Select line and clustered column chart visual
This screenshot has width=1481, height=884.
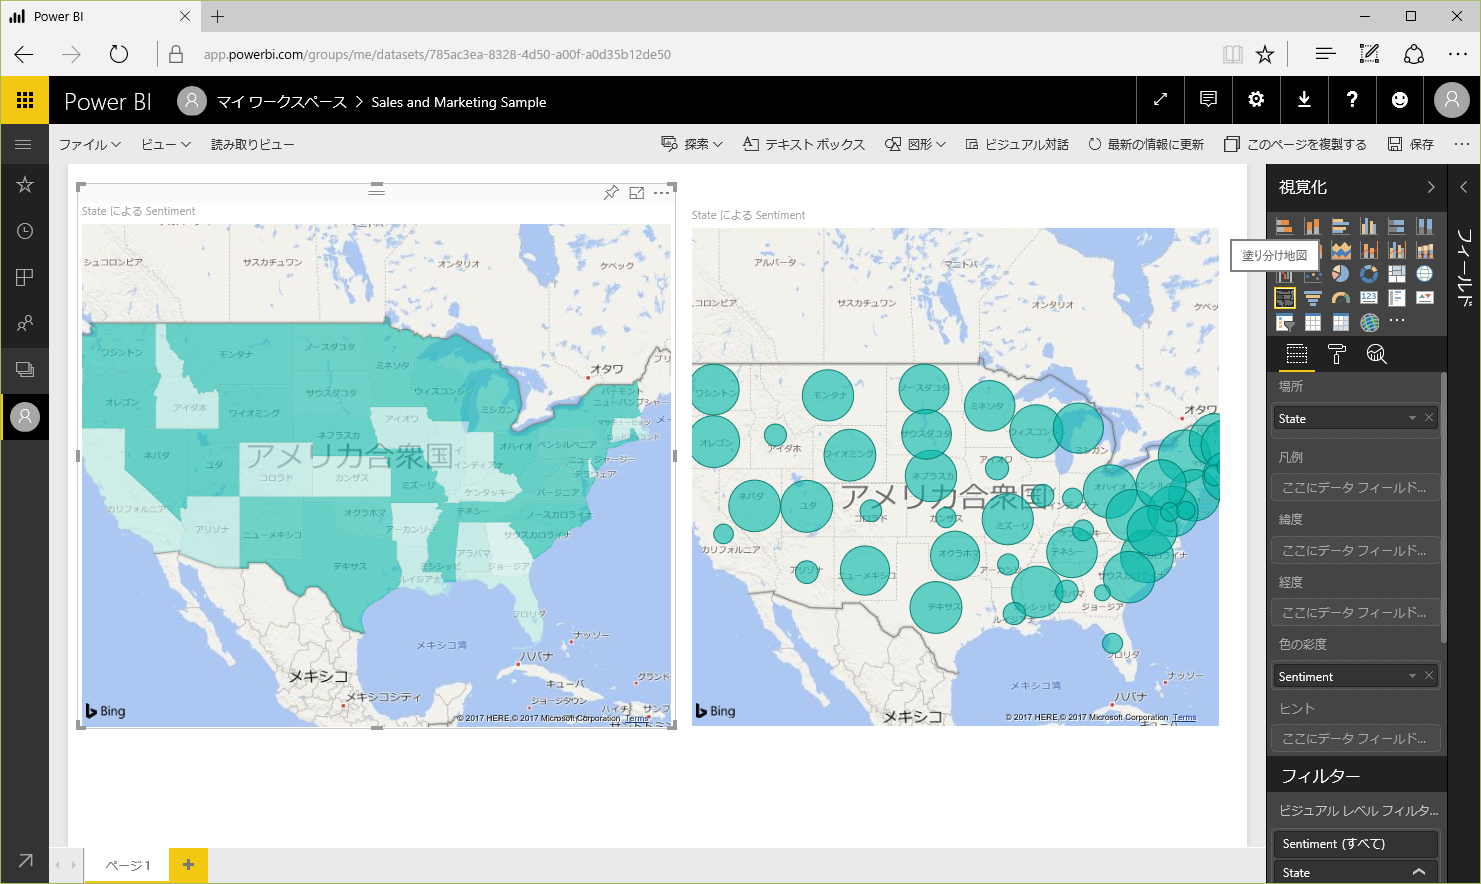1397,250
